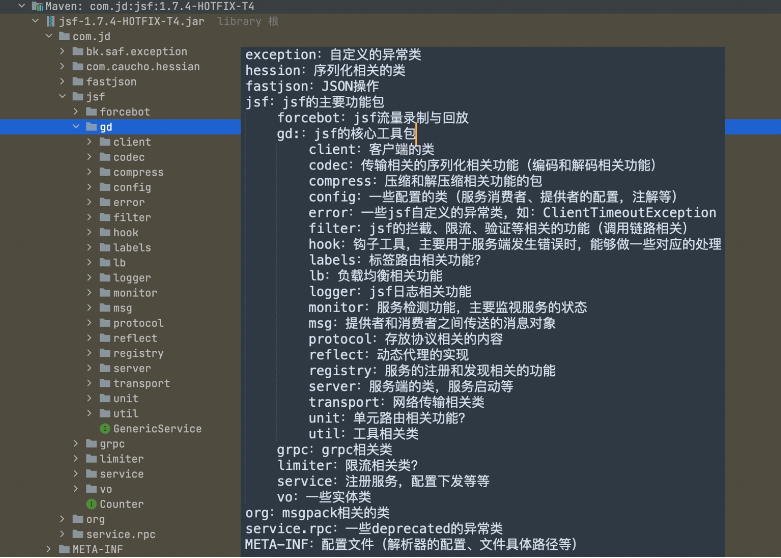Image resolution: width=781 pixels, height=558 pixels.
Task: Select the protocol package row
Action: pyautogui.click(x=121, y=323)
